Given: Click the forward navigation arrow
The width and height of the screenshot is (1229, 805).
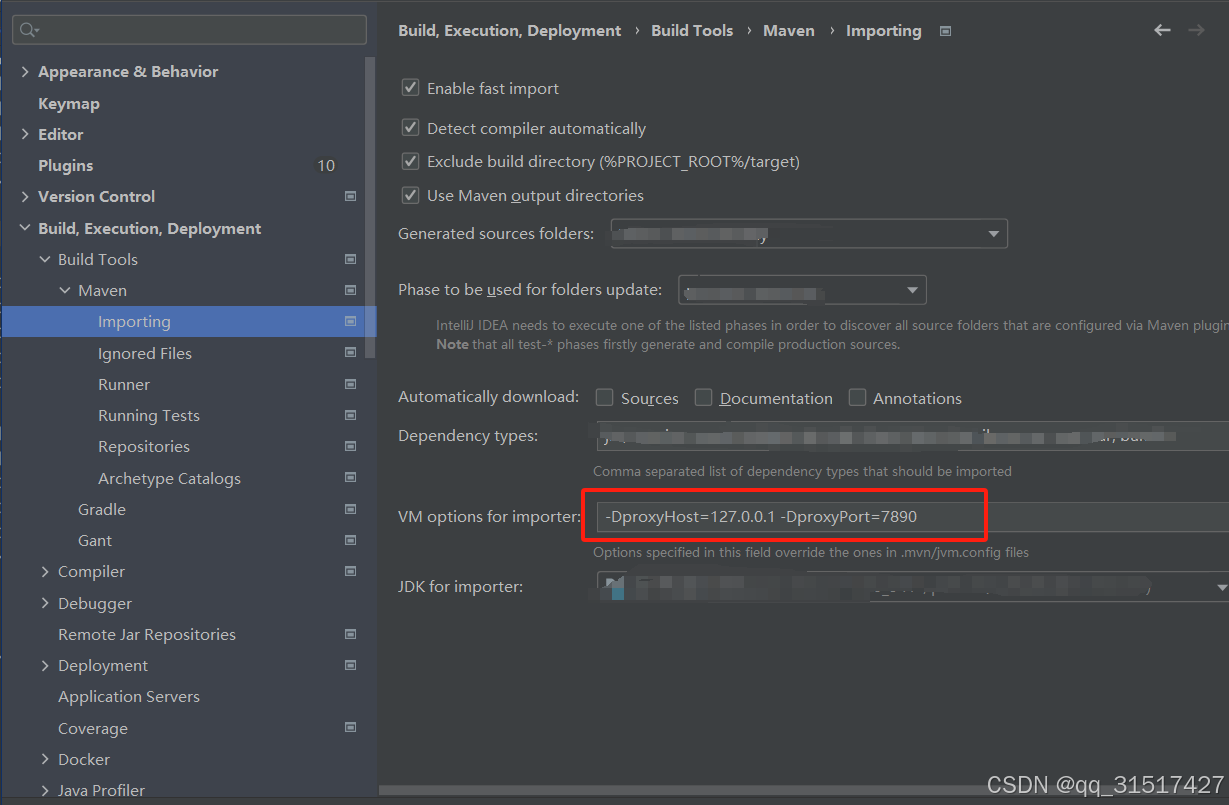Looking at the screenshot, I should [x=1196, y=30].
